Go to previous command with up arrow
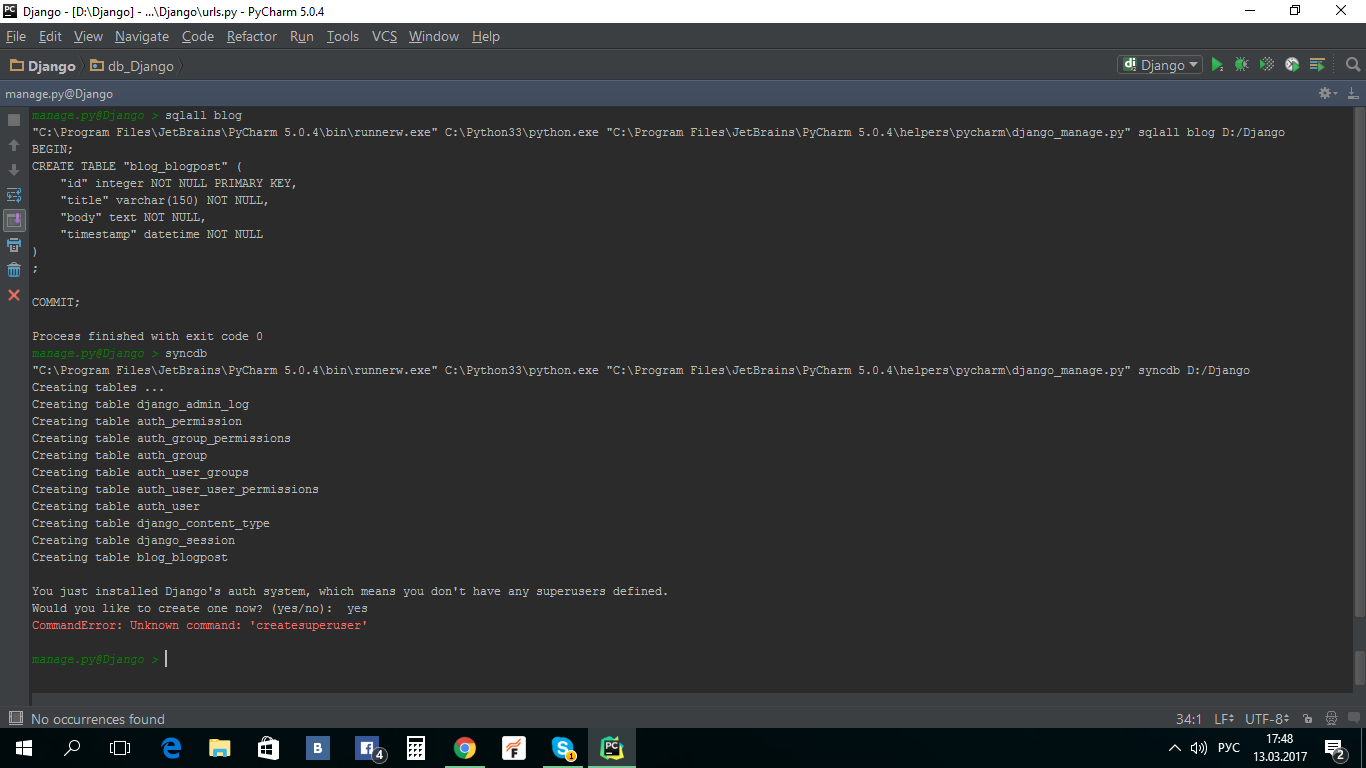This screenshot has height=768, width=1366. (14, 145)
